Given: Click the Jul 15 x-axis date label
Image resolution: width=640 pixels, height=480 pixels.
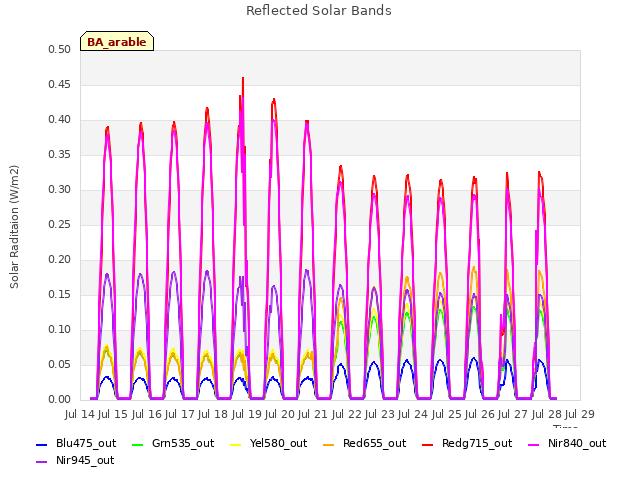Looking at the screenshot, I should [x=113, y=415].
